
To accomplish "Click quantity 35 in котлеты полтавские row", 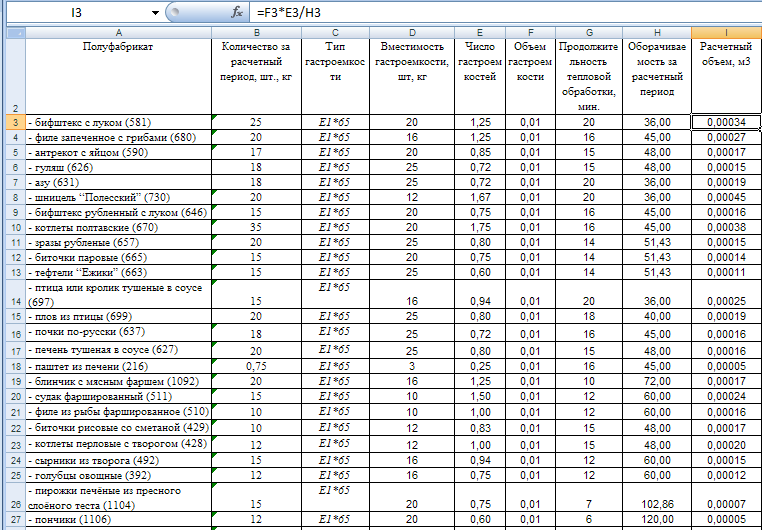I will 257,228.
